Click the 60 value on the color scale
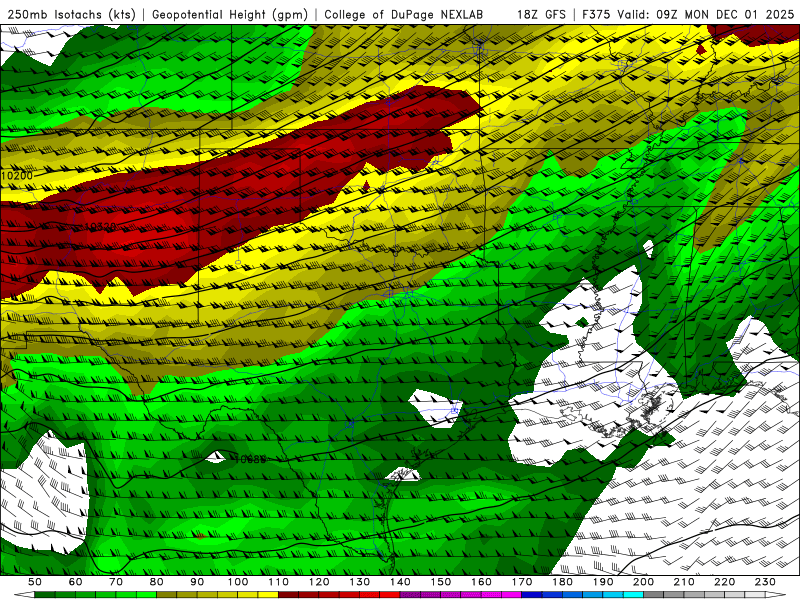This screenshot has width=800, height=600. coord(76,582)
